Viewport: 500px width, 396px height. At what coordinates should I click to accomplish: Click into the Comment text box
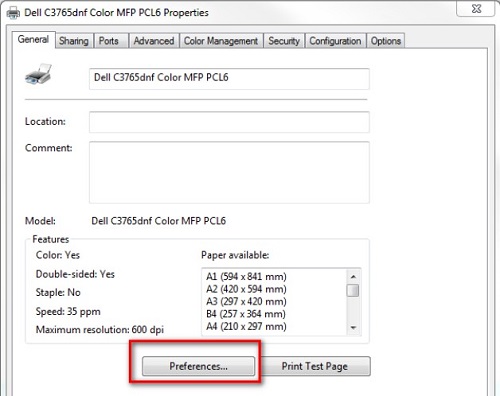coord(229,172)
